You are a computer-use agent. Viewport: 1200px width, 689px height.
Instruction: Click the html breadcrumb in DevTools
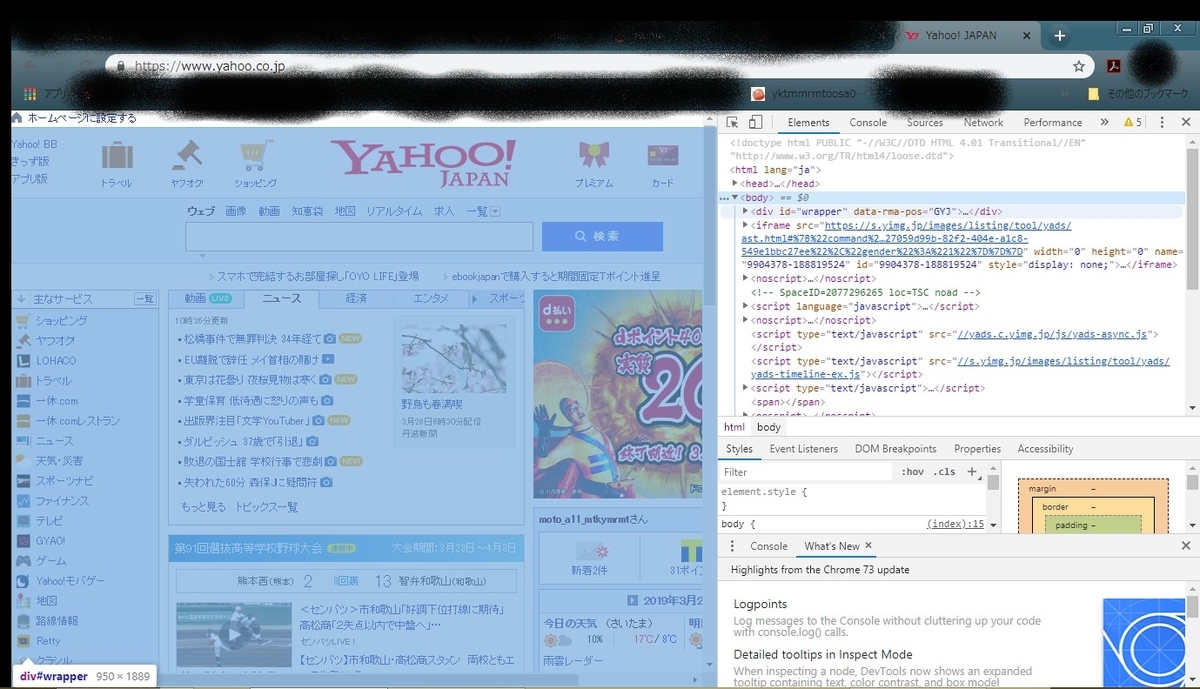734,427
